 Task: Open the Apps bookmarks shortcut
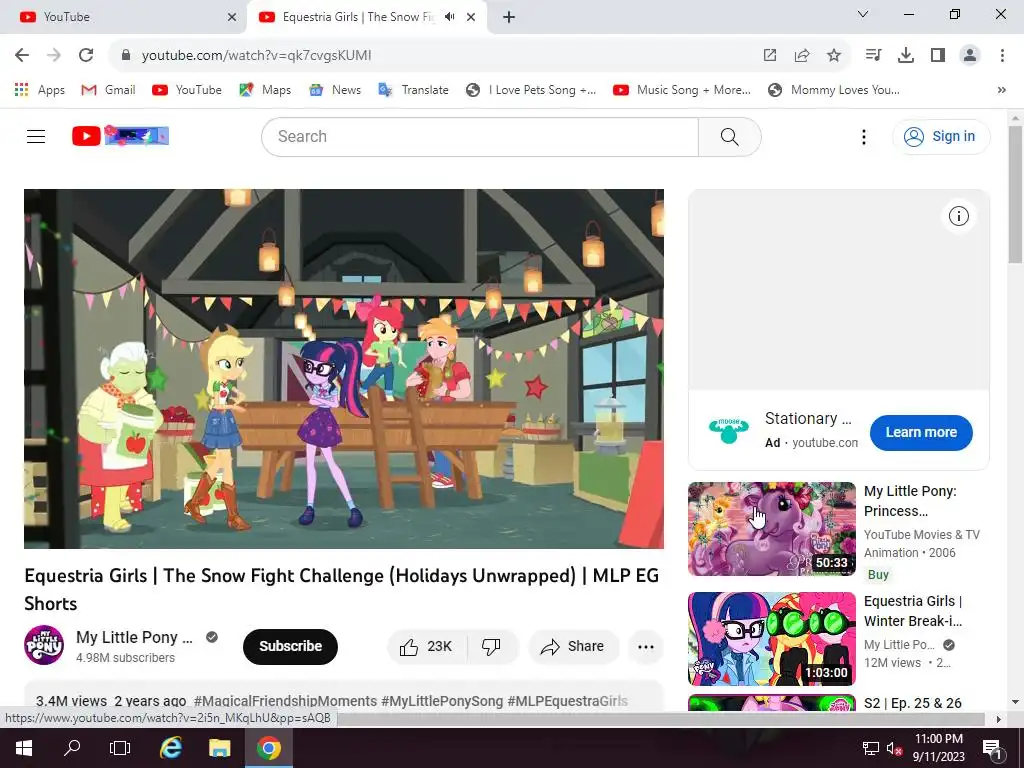click(40, 90)
